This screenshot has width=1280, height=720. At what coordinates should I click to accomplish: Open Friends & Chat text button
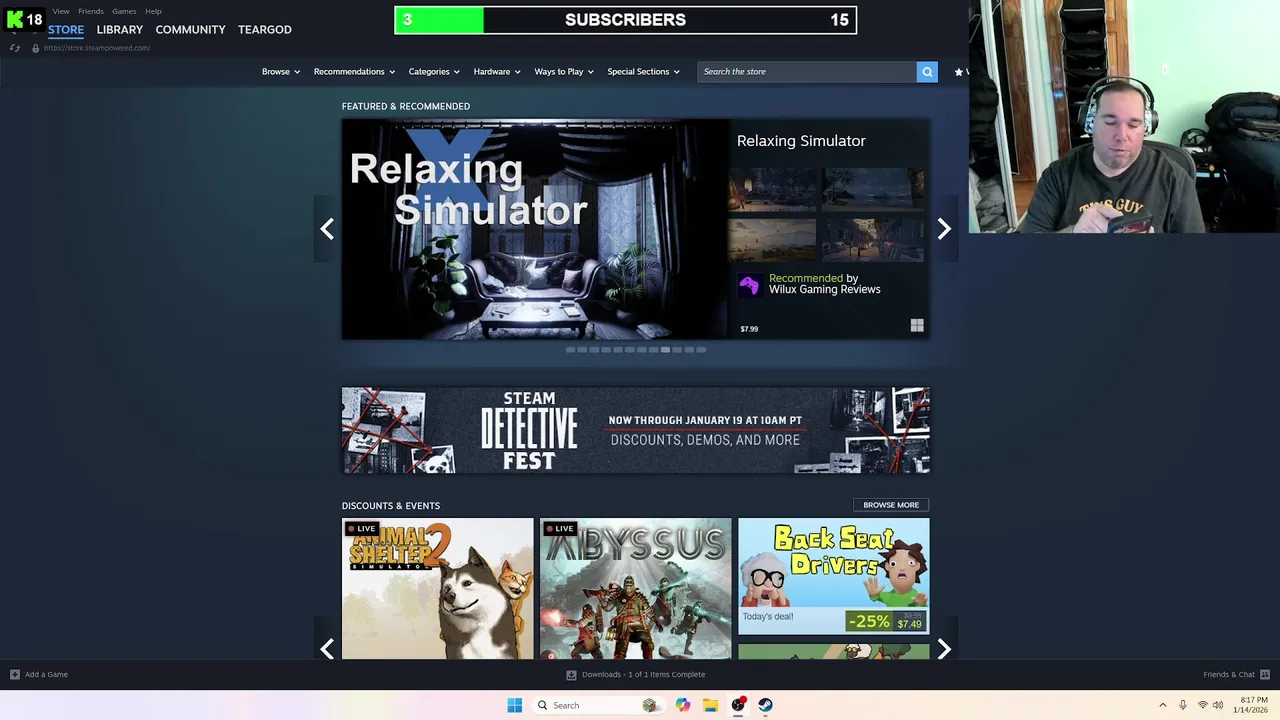click(1229, 674)
